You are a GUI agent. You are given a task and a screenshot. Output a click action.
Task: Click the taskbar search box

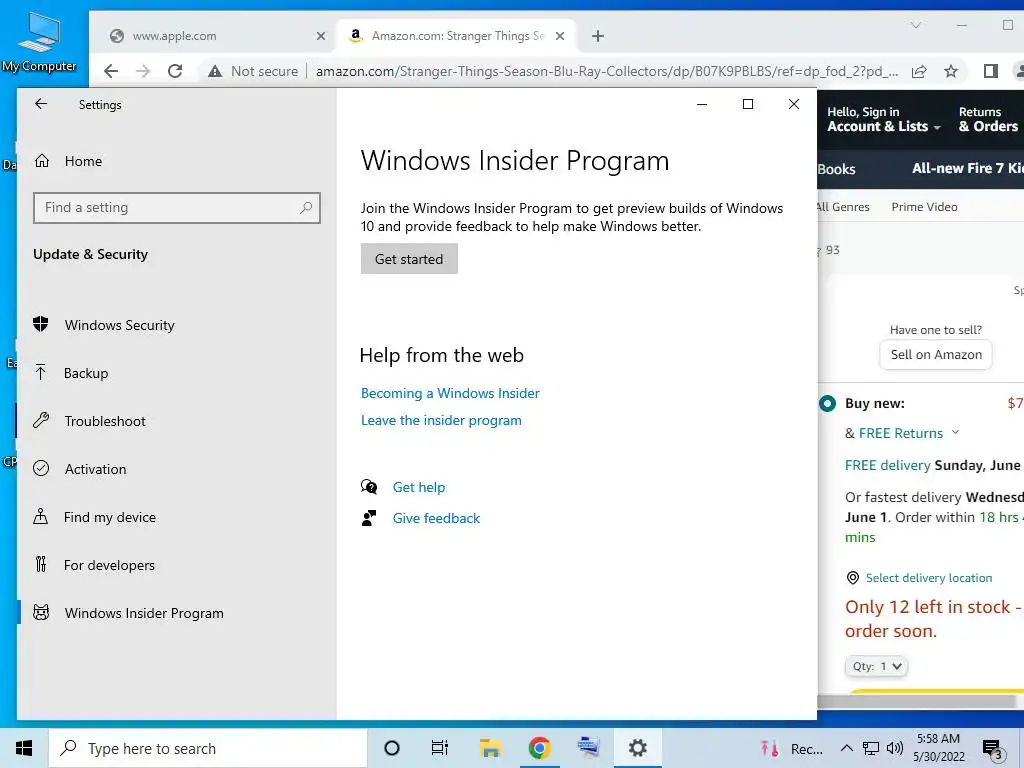point(208,748)
